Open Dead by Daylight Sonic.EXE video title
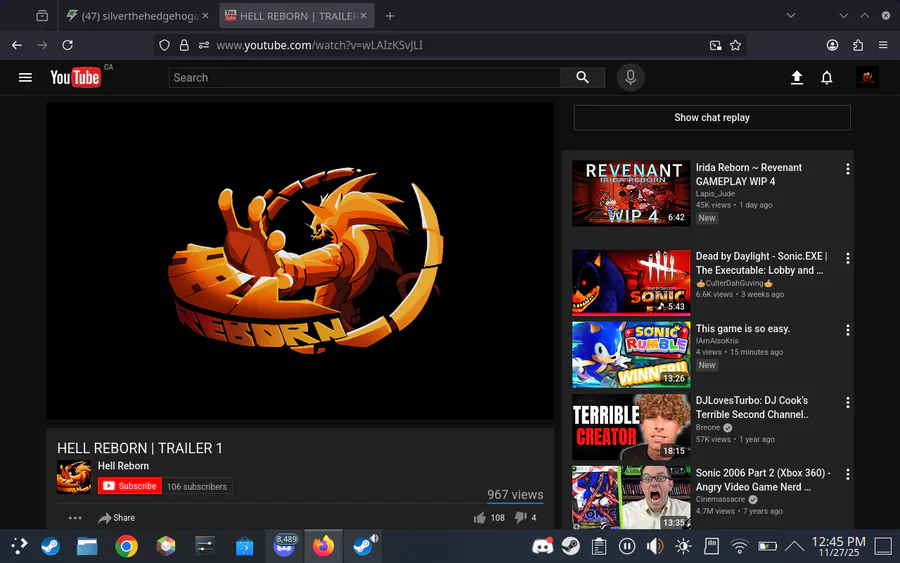Image resolution: width=900 pixels, height=563 pixels. (761, 263)
